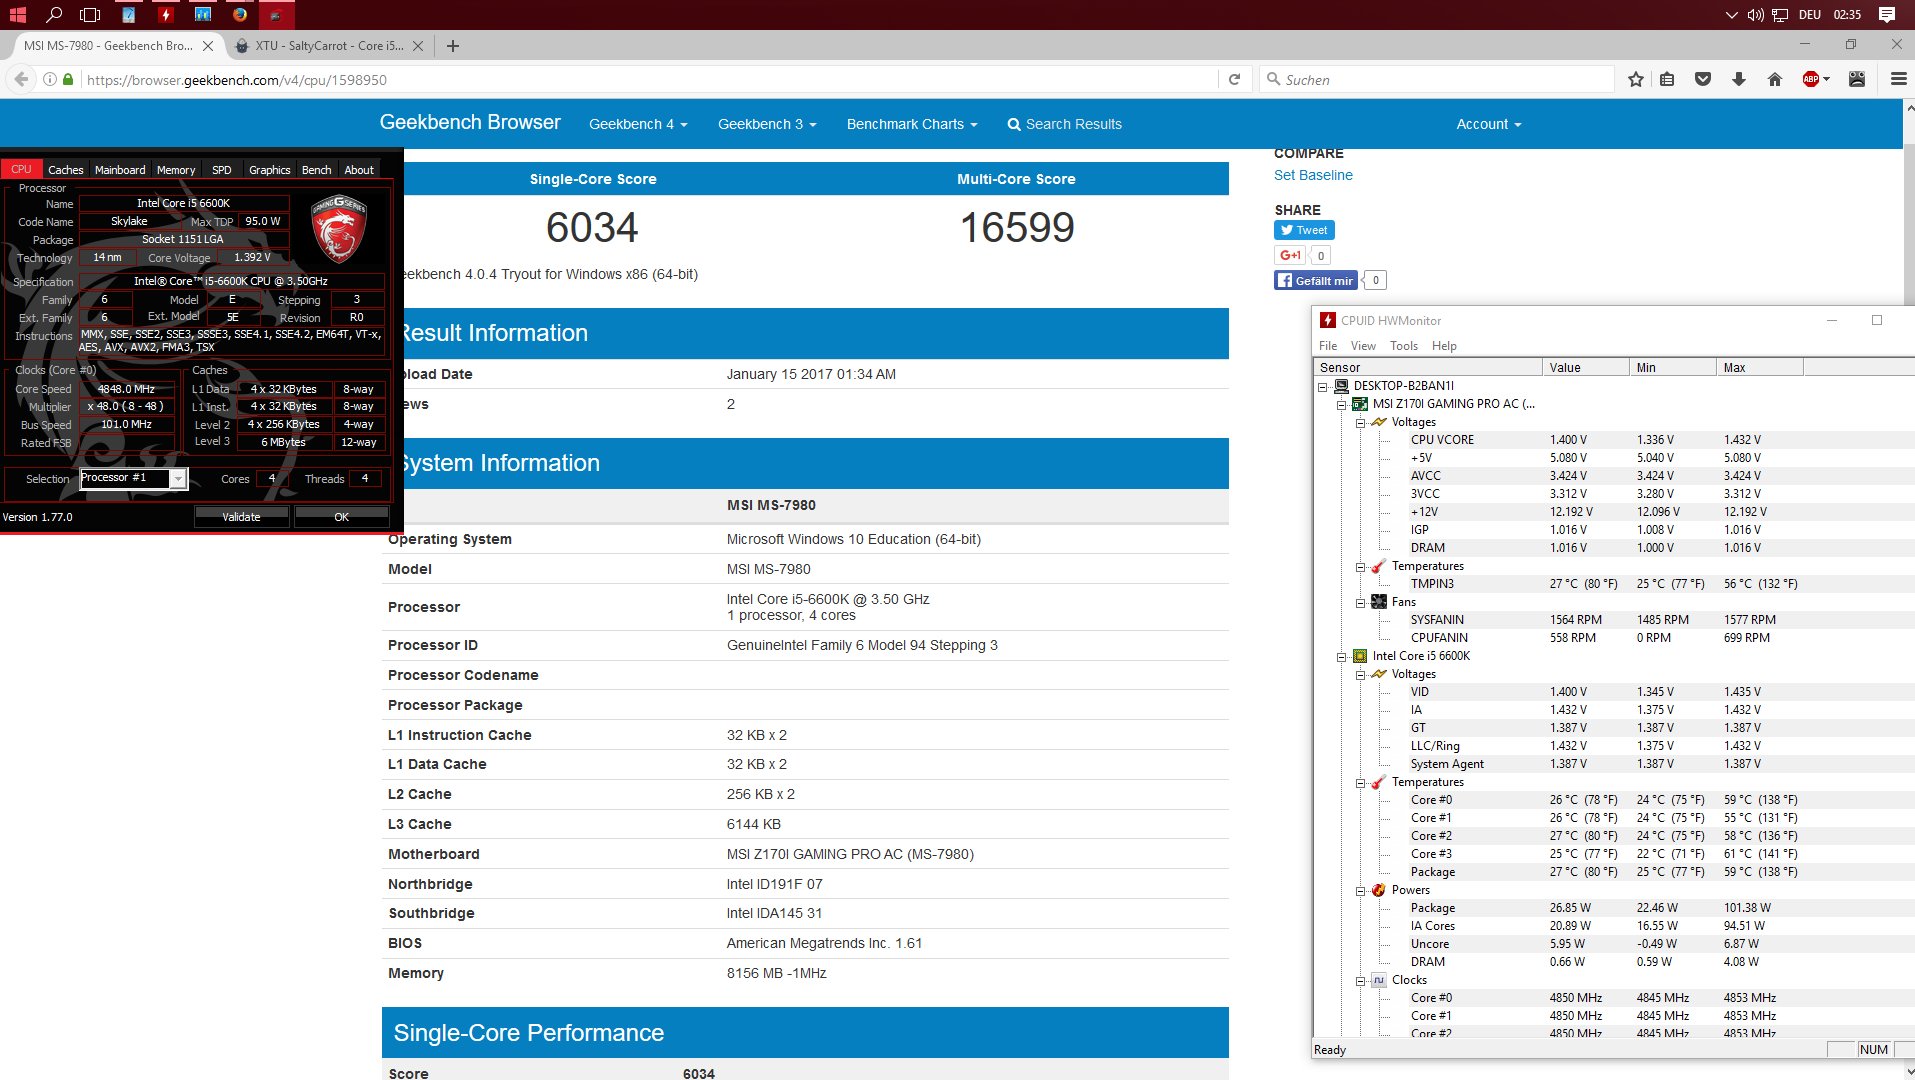Collapse DESKTOP-B2BAN1I tree node

click(1323, 387)
